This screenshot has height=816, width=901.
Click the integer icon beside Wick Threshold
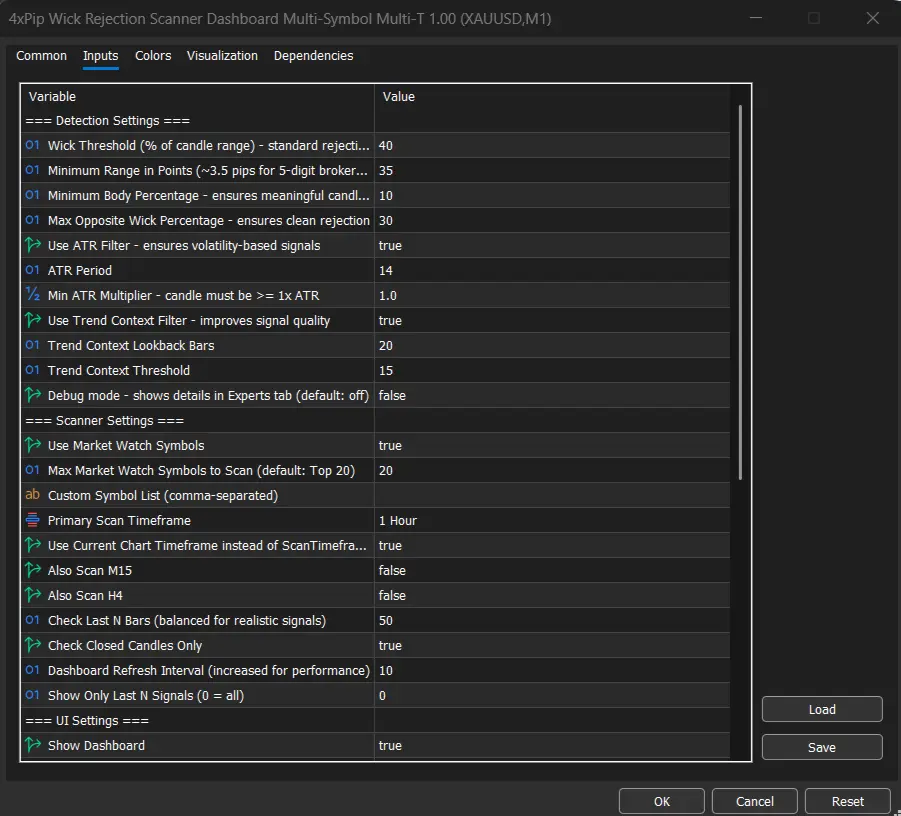coord(32,146)
